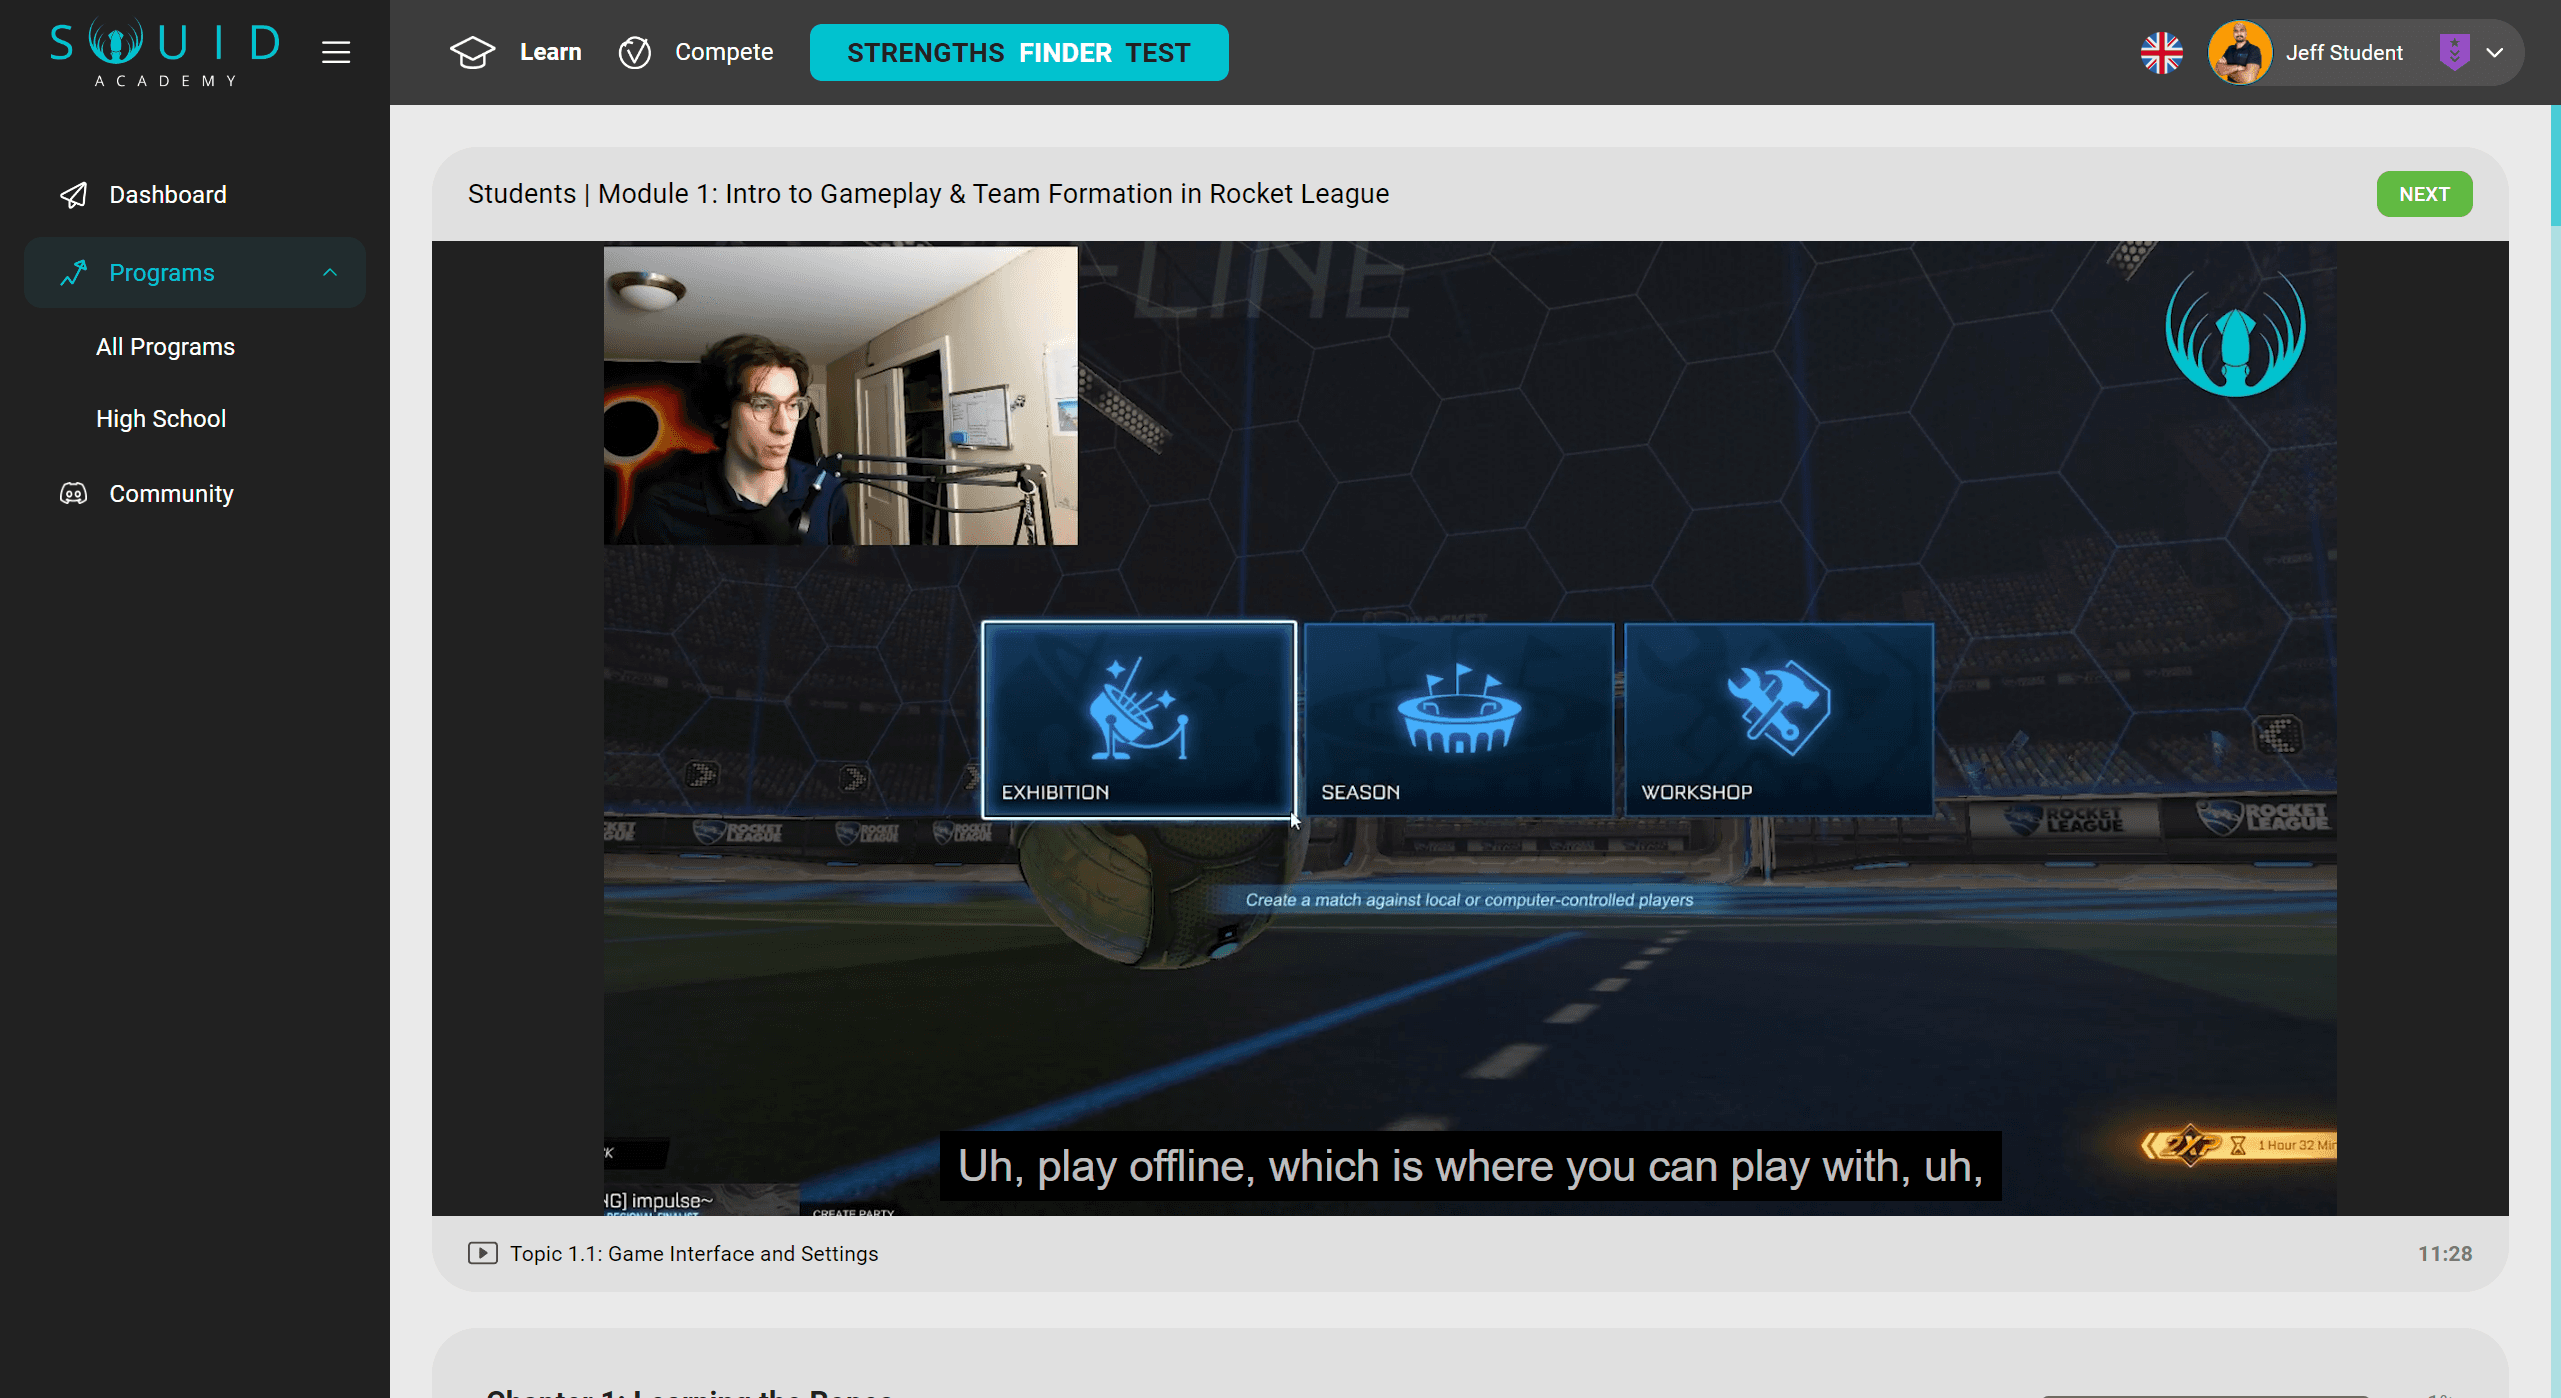Click the Programs trending arrow icon
The height and width of the screenshot is (1398, 2561).
pyautogui.click(x=74, y=272)
